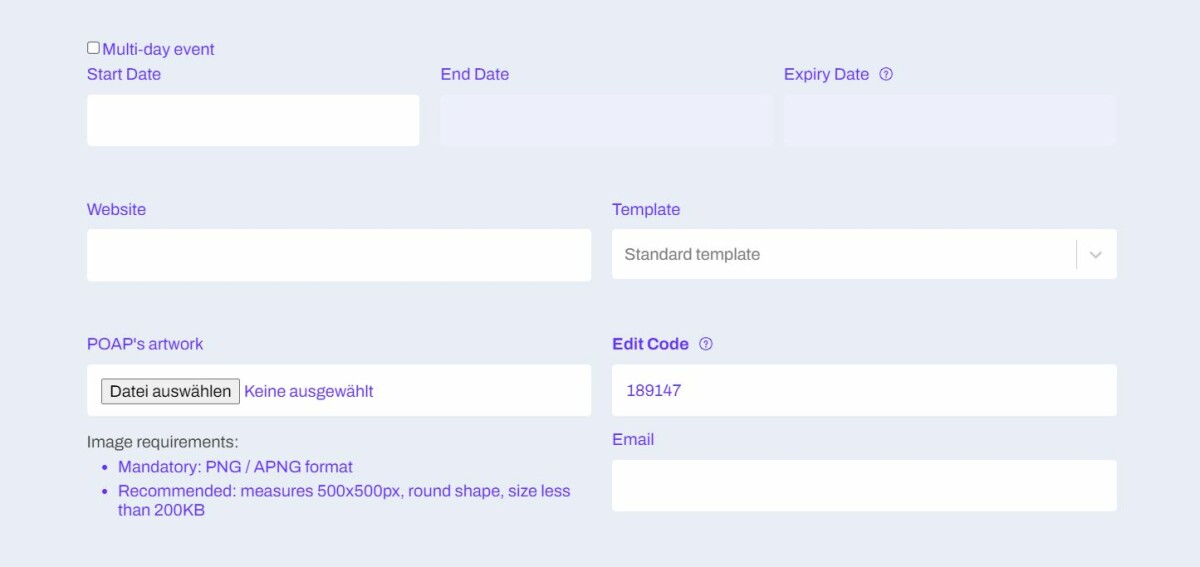Click the Email label text
Image resolution: width=1200 pixels, height=567 pixels.
633,439
